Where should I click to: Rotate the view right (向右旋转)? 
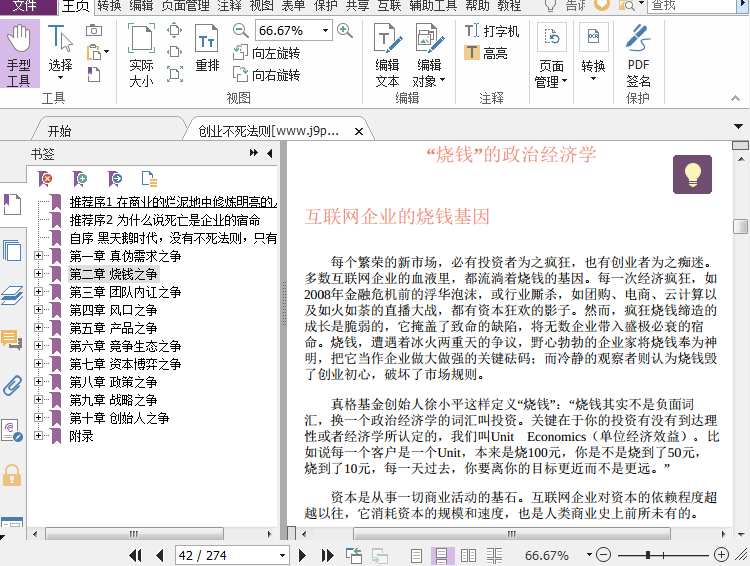[267, 75]
